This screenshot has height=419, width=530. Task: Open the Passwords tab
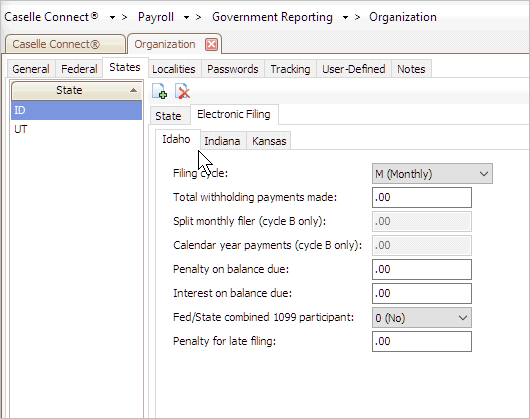[x=233, y=69]
